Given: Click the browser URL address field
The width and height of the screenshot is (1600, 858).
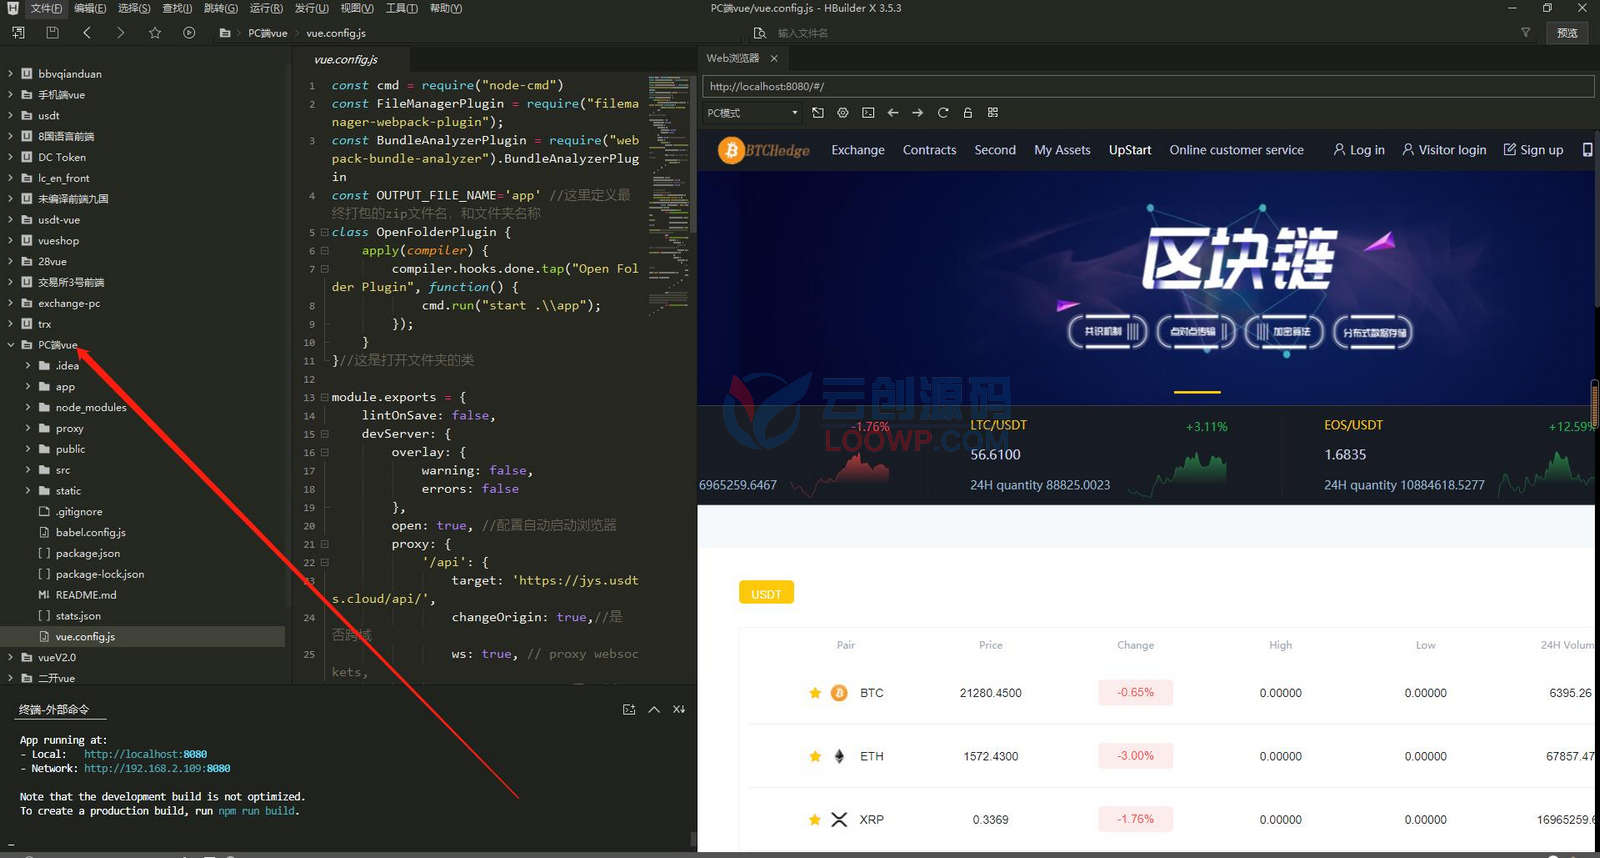Looking at the screenshot, I should tap(1148, 86).
